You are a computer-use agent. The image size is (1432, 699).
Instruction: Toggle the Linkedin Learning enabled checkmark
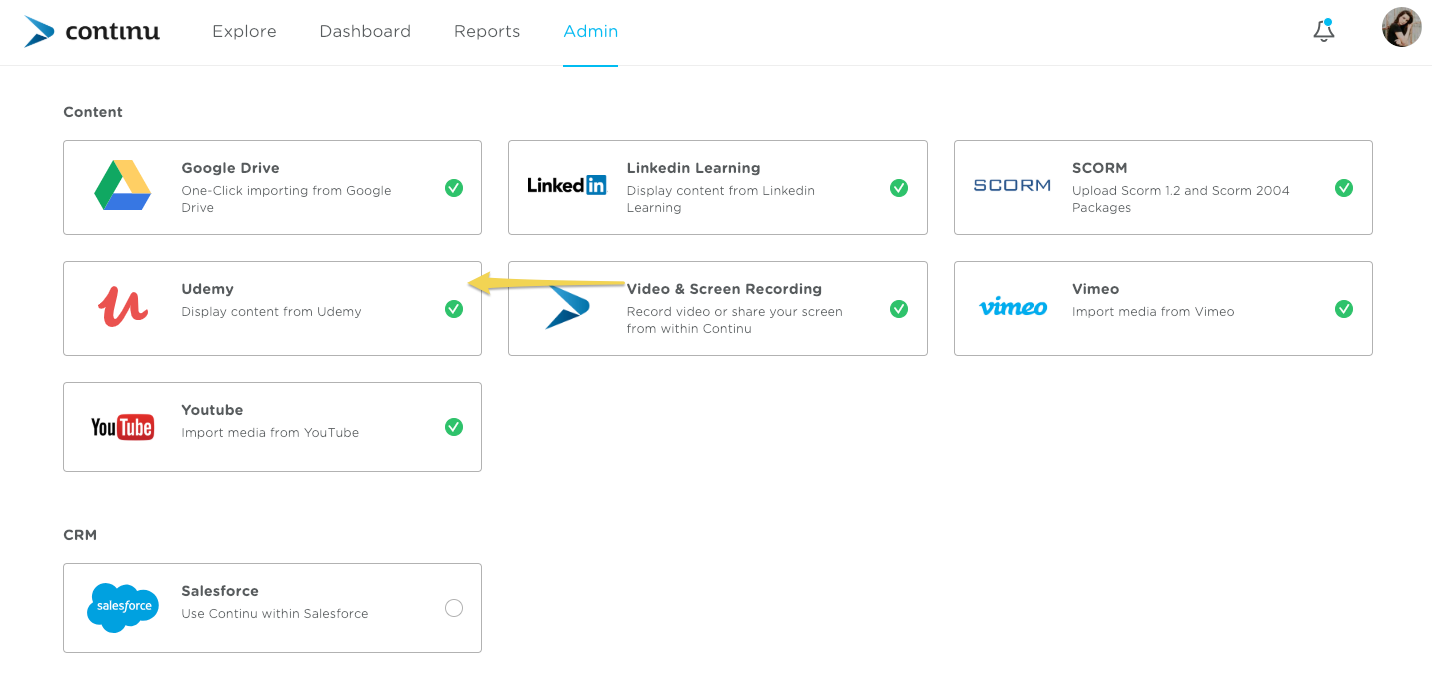(899, 188)
